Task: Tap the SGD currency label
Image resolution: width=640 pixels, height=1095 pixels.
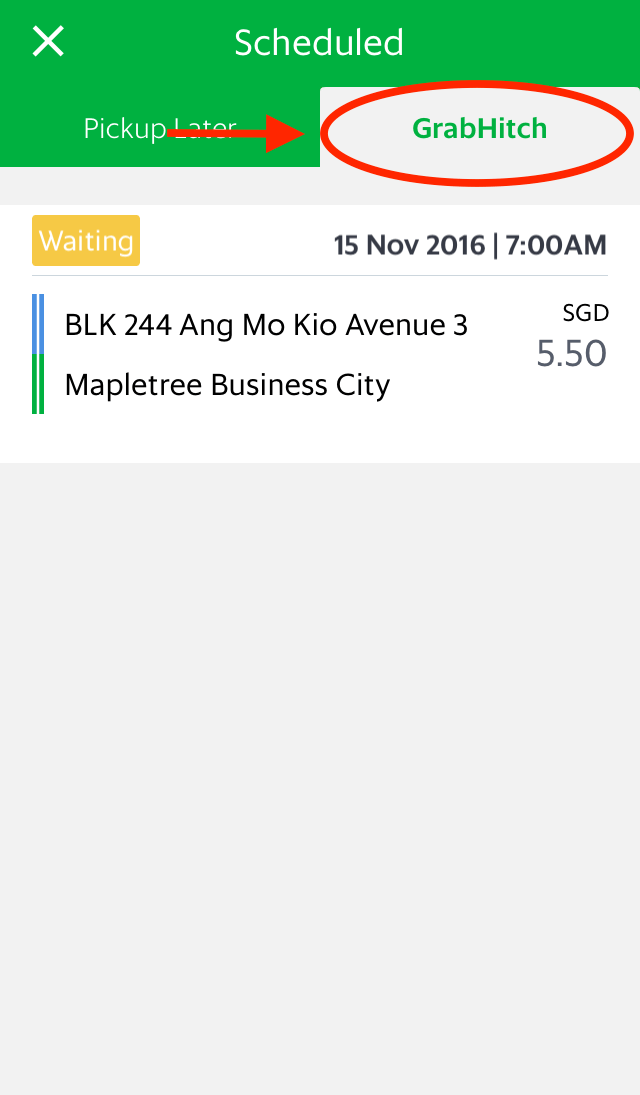Action: tap(585, 314)
